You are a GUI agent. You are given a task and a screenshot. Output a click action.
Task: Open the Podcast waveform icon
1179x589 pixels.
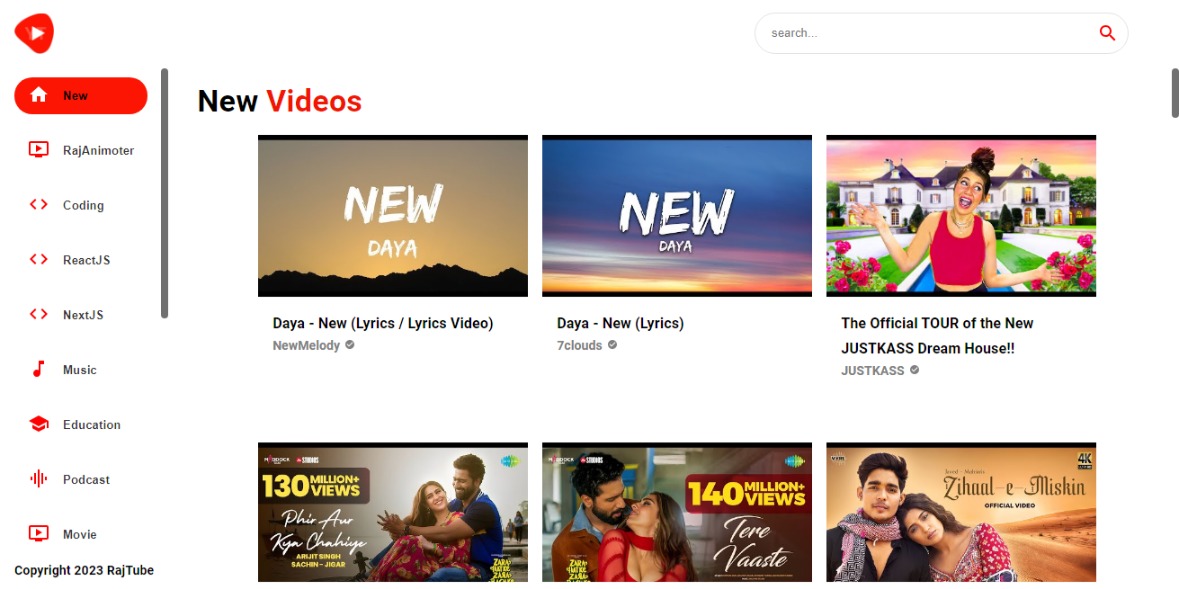pos(39,479)
